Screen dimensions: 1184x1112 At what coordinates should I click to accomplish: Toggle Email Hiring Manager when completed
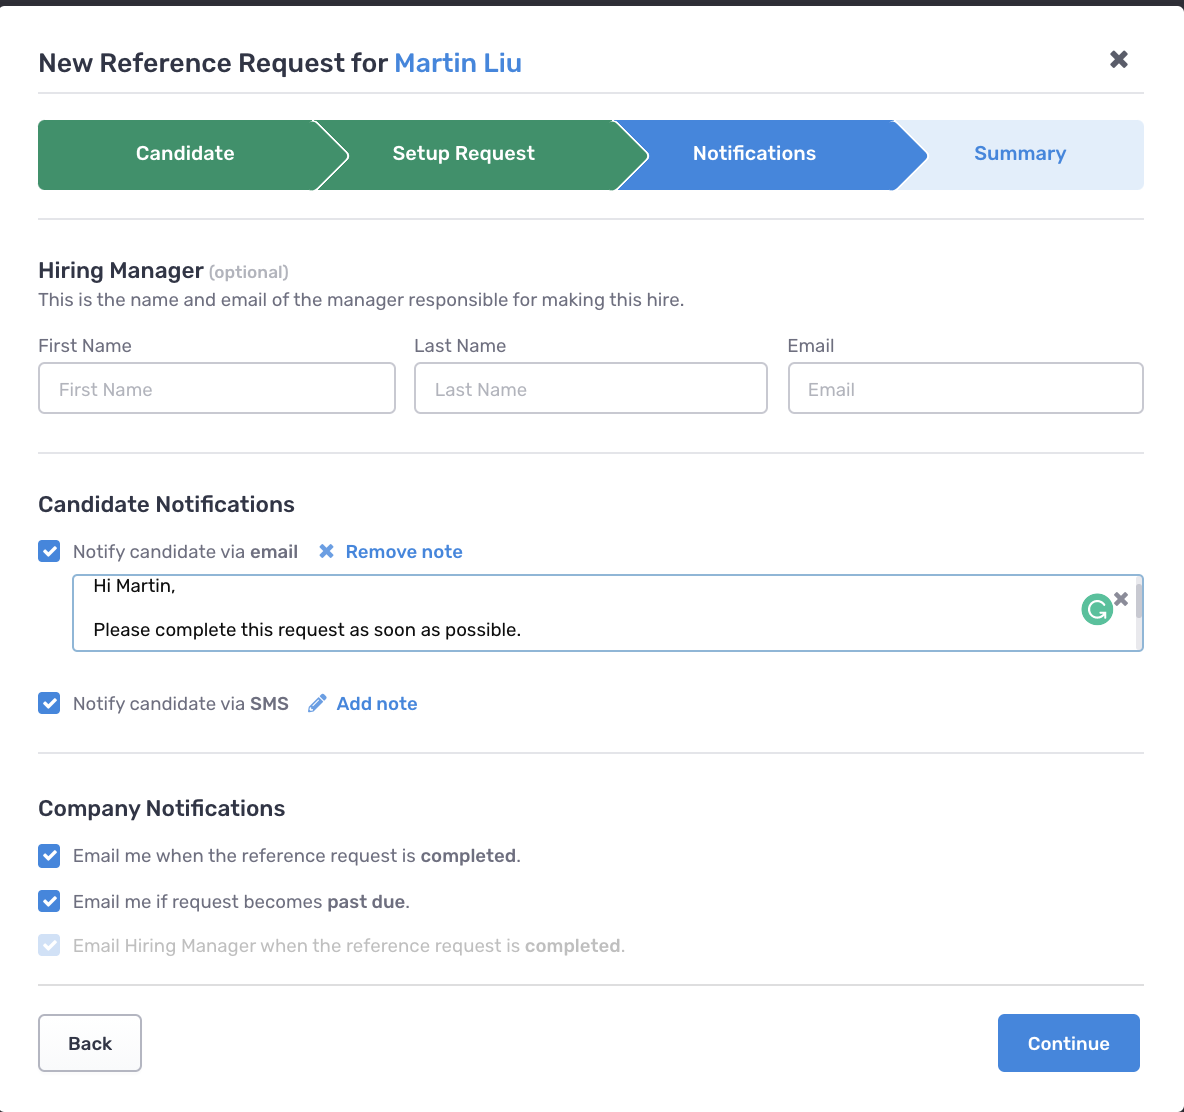(x=49, y=945)
